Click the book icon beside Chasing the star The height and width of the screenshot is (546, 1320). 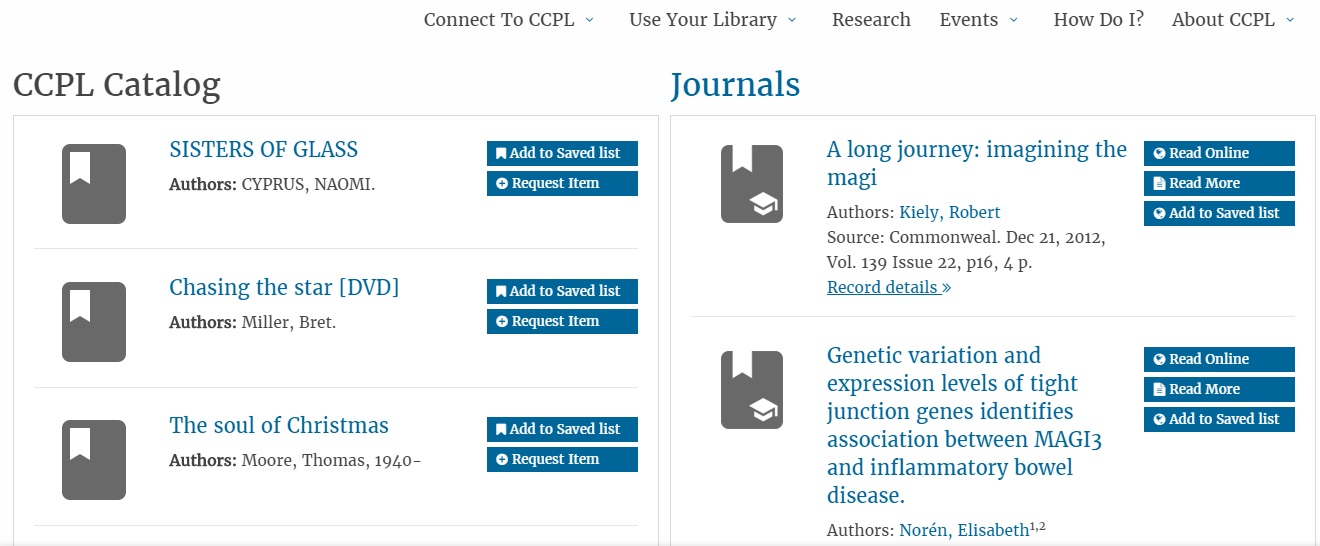tap(94, 321)
